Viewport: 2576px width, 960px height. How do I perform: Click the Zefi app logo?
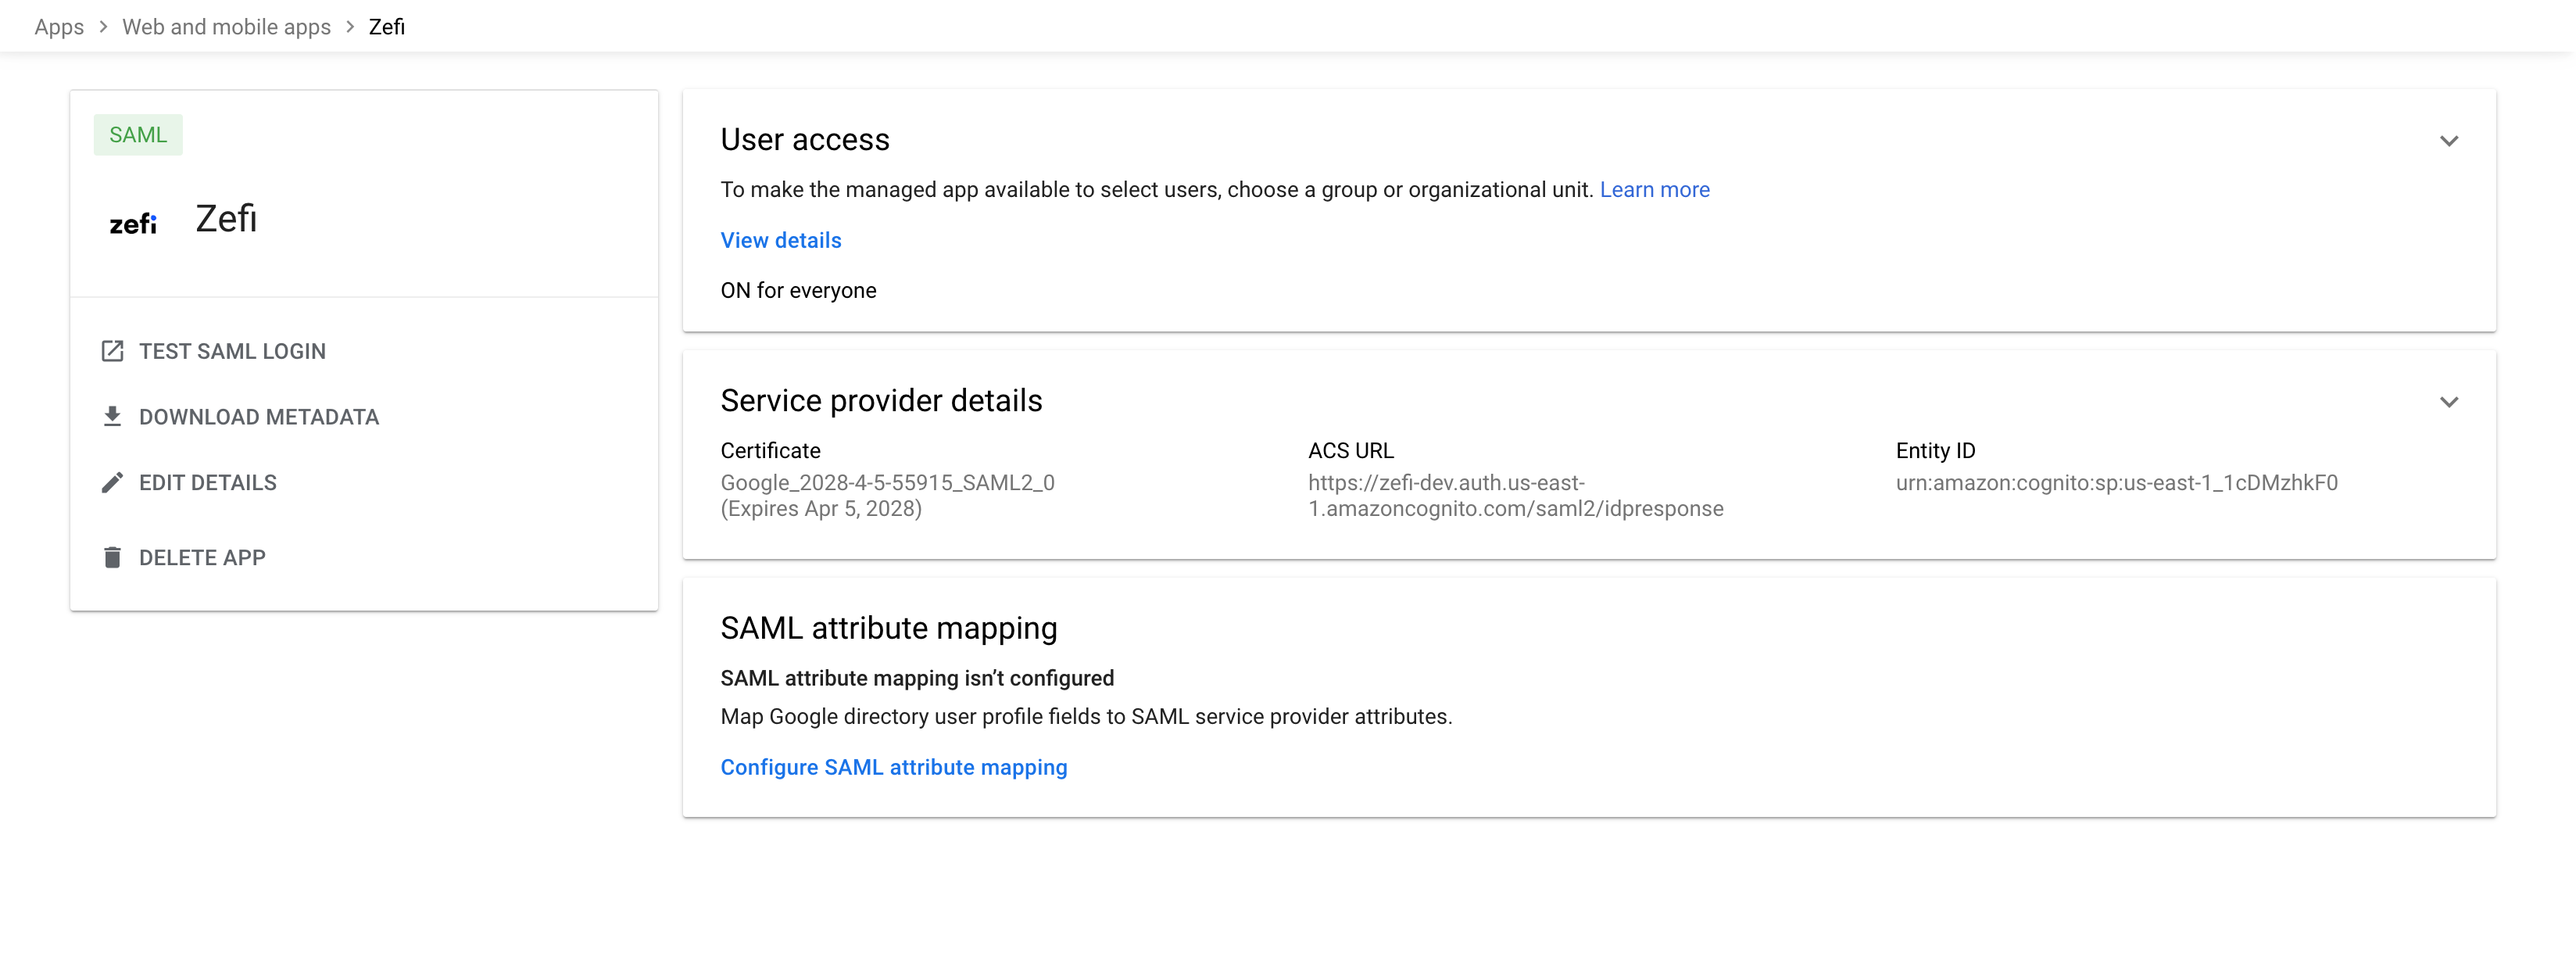pos(133,222)
